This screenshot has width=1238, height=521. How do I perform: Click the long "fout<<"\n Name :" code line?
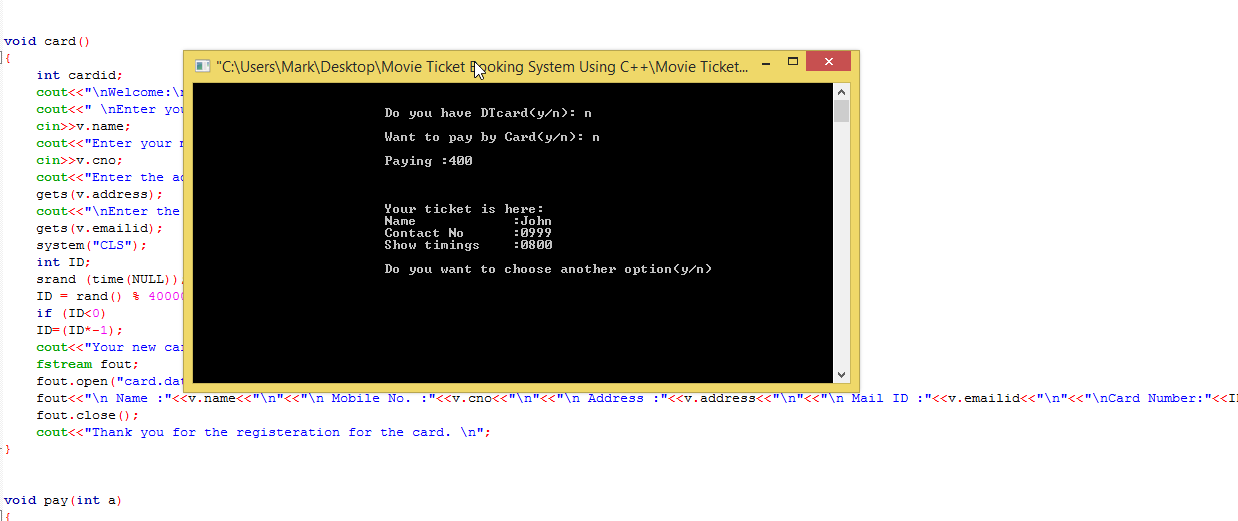(637, 398)
